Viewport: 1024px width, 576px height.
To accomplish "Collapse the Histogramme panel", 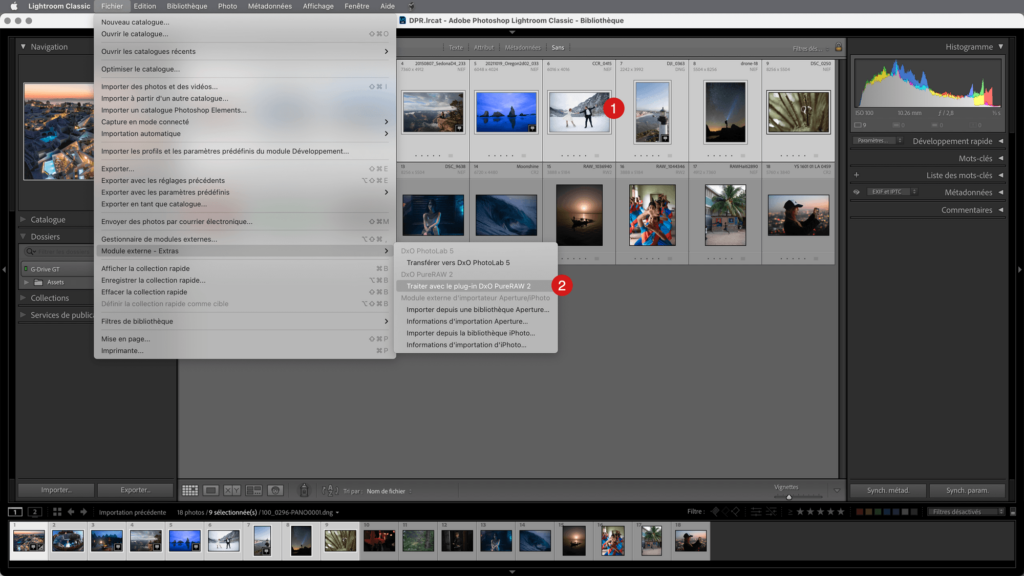I will point(1000,46).
